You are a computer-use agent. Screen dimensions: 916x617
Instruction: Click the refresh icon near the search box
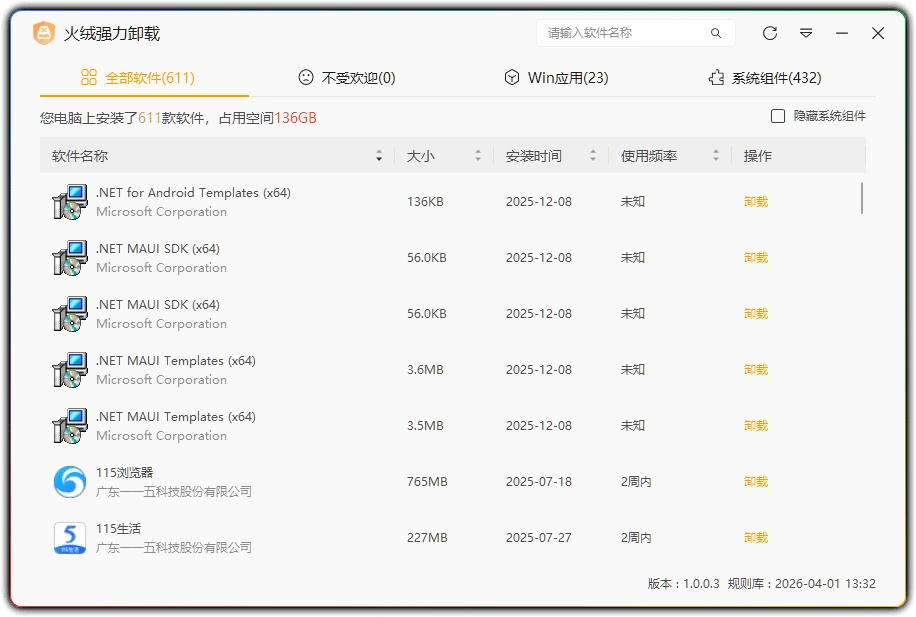click(x=769, y=33)
